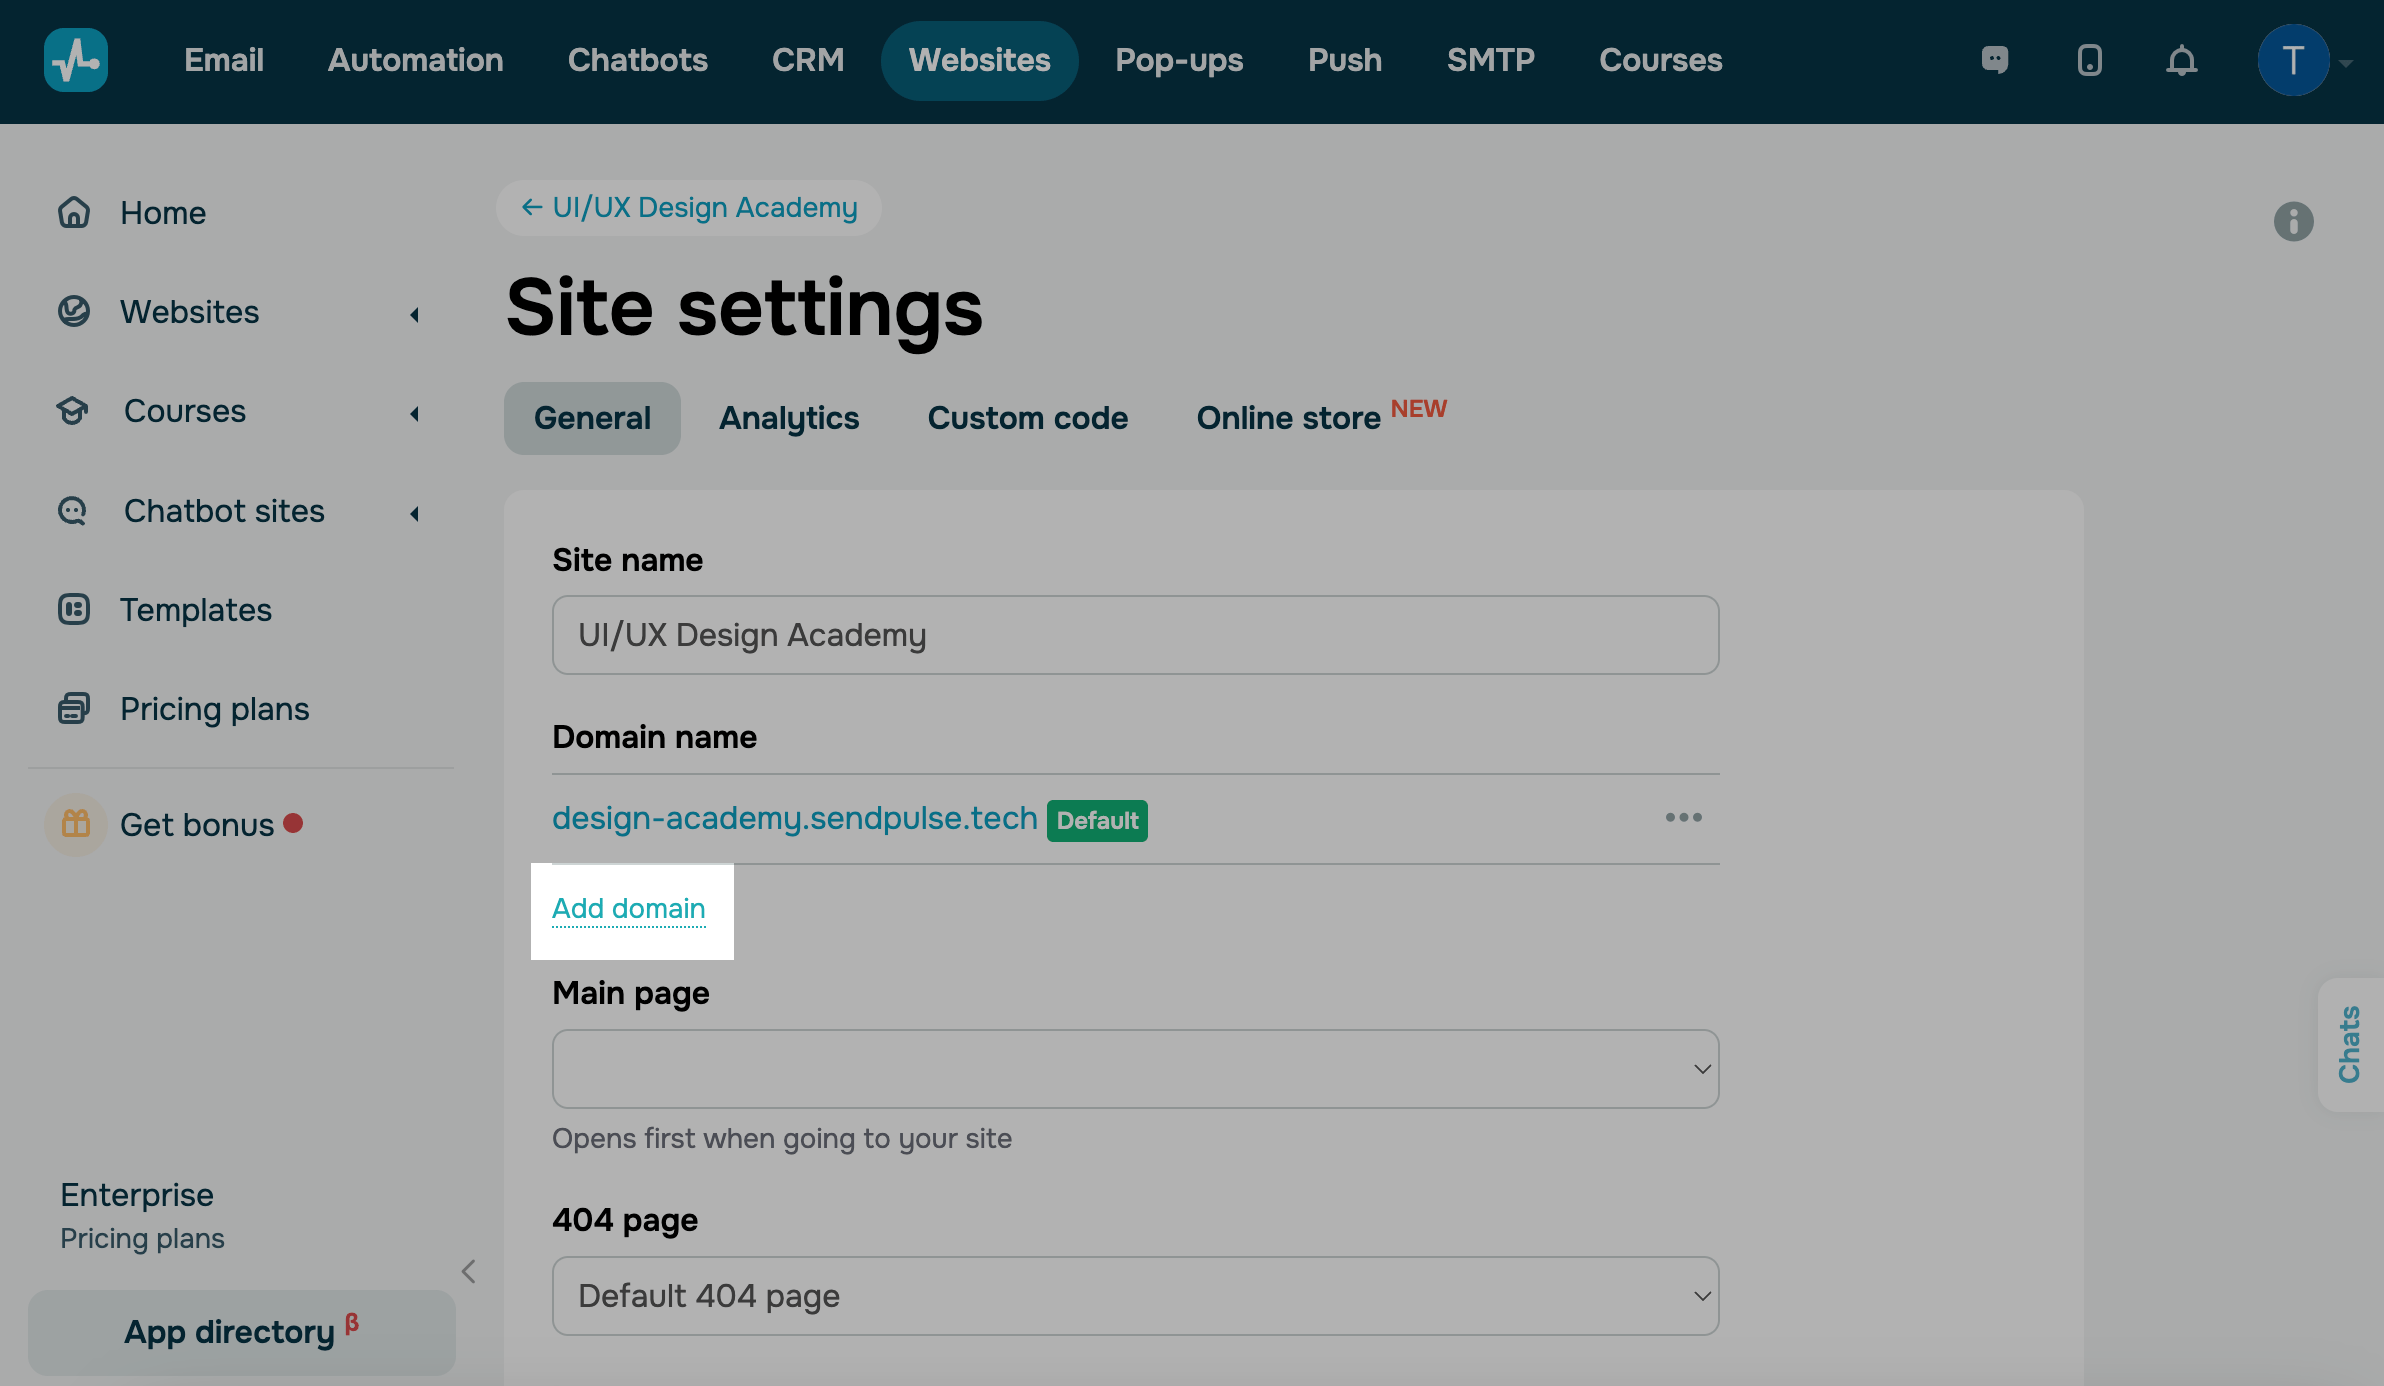The height and width of the screenshot is (1386, 2384).
Task: Go back to UI/UX Design Academy
Action: click(689, 207)
